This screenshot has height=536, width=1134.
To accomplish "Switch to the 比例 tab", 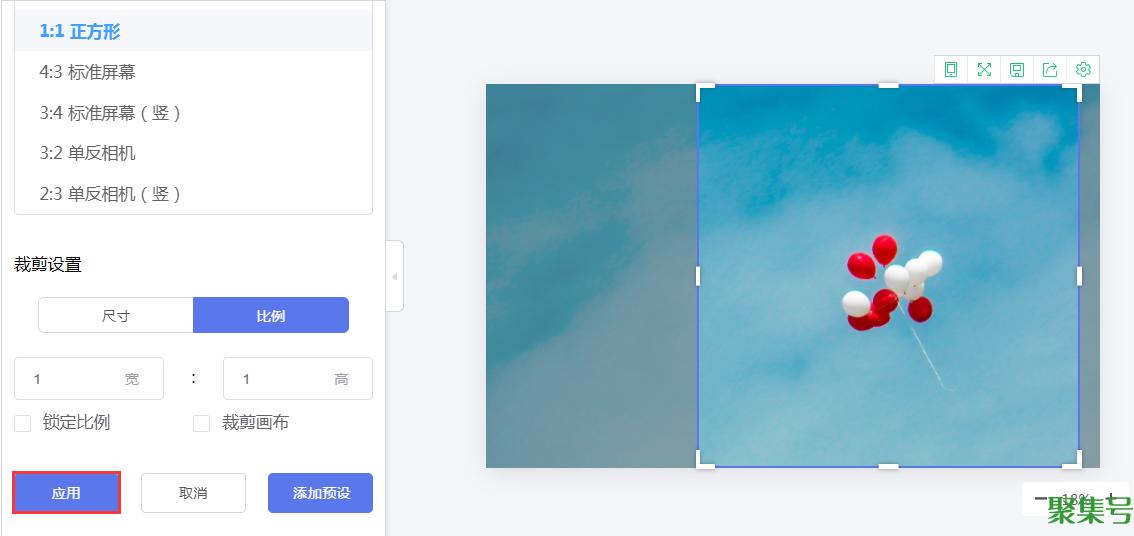I will coord(271,315).
